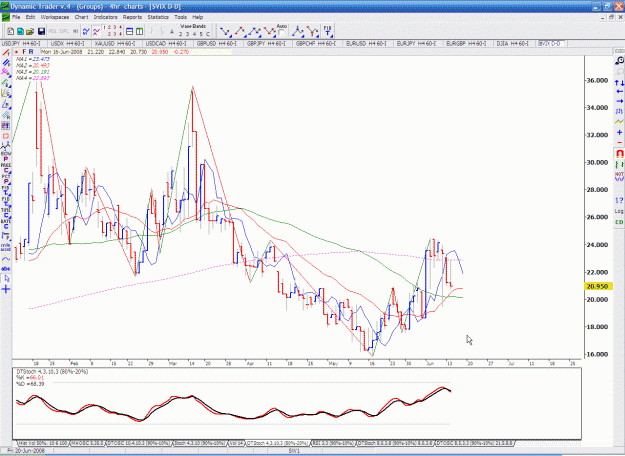Select the letter A text tool
Screen dimensions: 625x456
[172, 31]
